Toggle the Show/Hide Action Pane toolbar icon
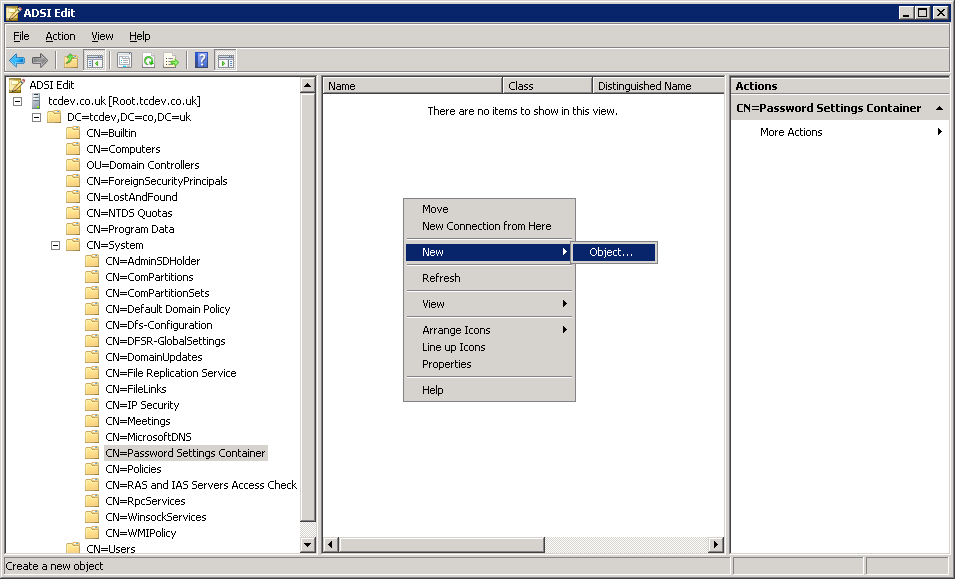955x579 pixels. [225, 60]
